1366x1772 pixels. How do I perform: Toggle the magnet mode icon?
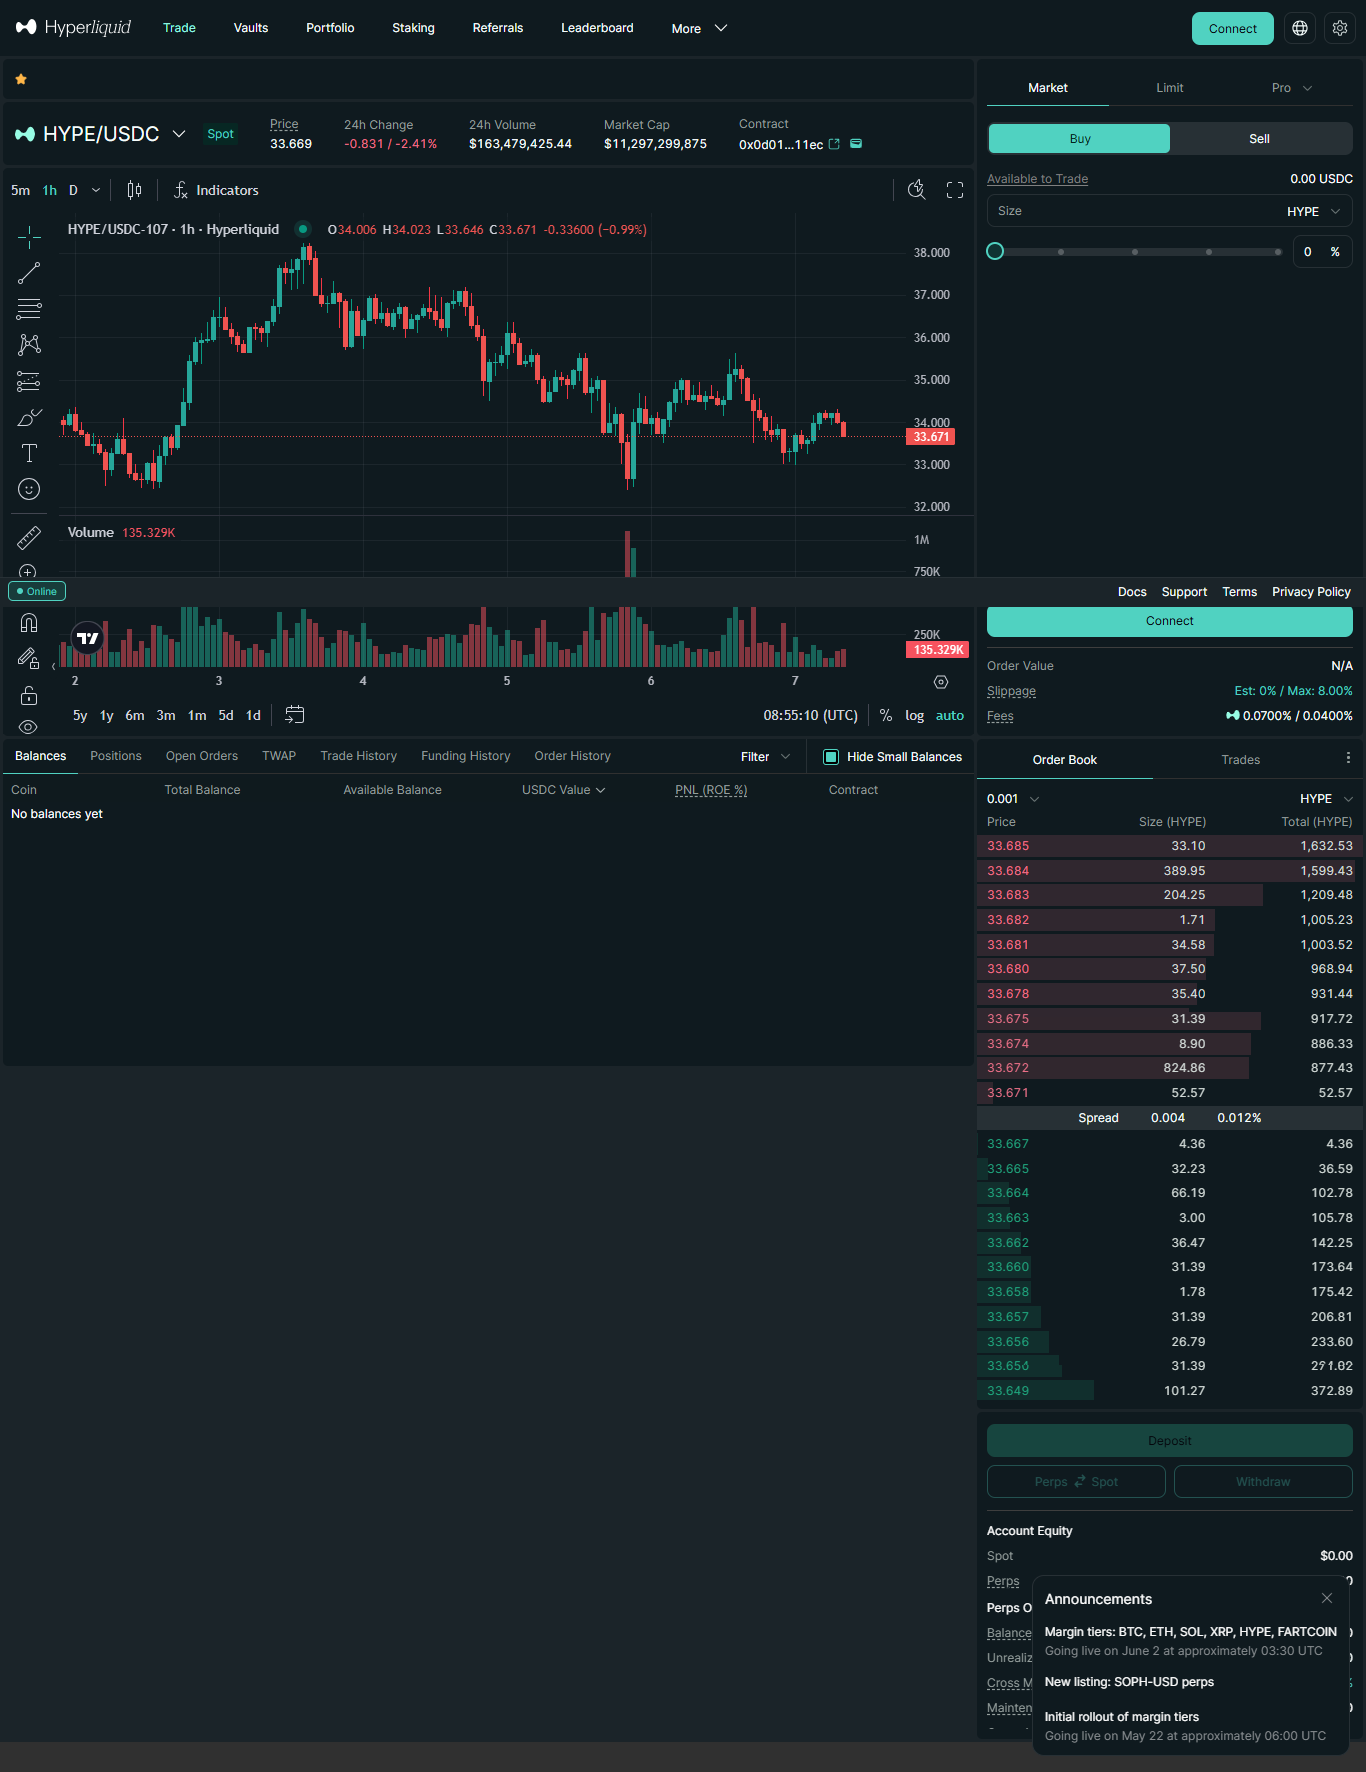point(29,623)
